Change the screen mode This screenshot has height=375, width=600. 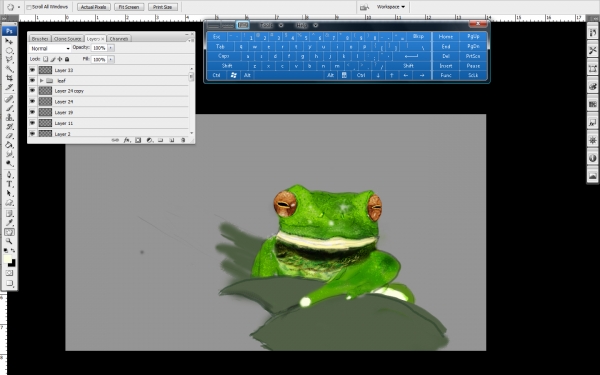tap(9, 283)
